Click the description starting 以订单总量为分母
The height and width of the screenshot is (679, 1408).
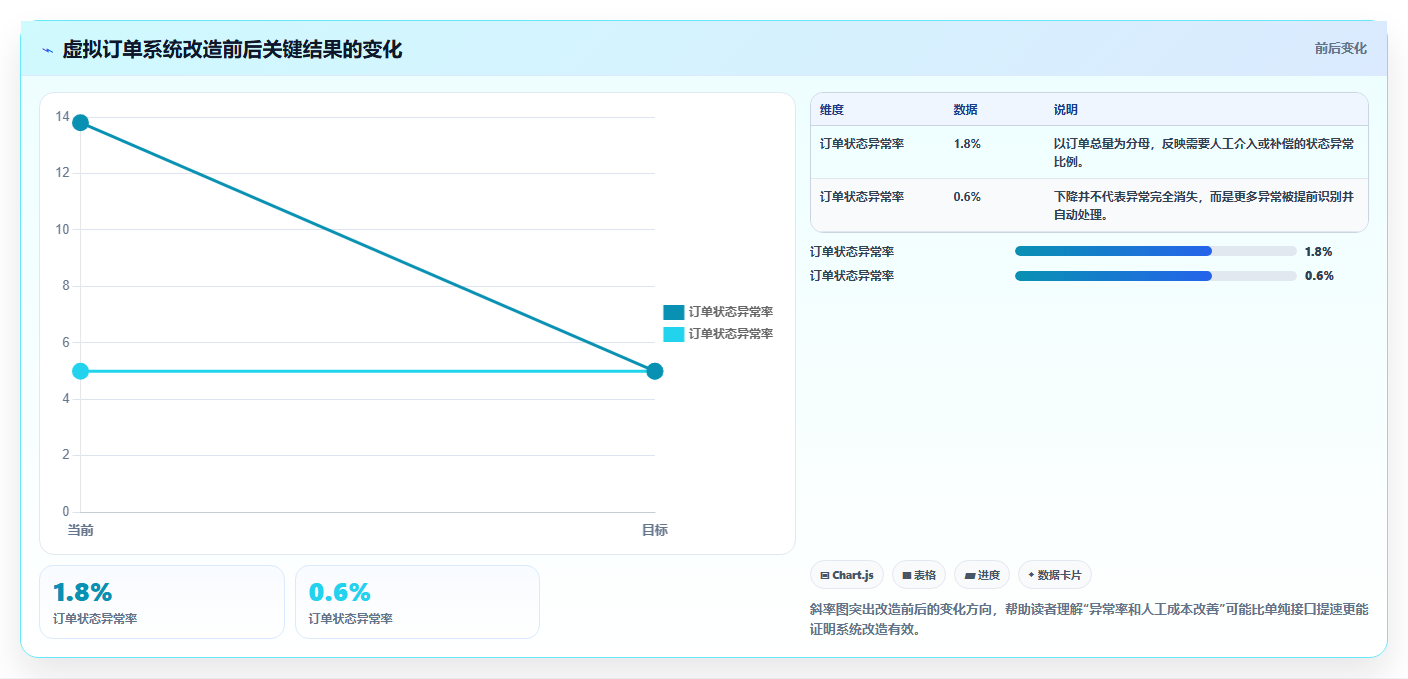click(1204, 153)
